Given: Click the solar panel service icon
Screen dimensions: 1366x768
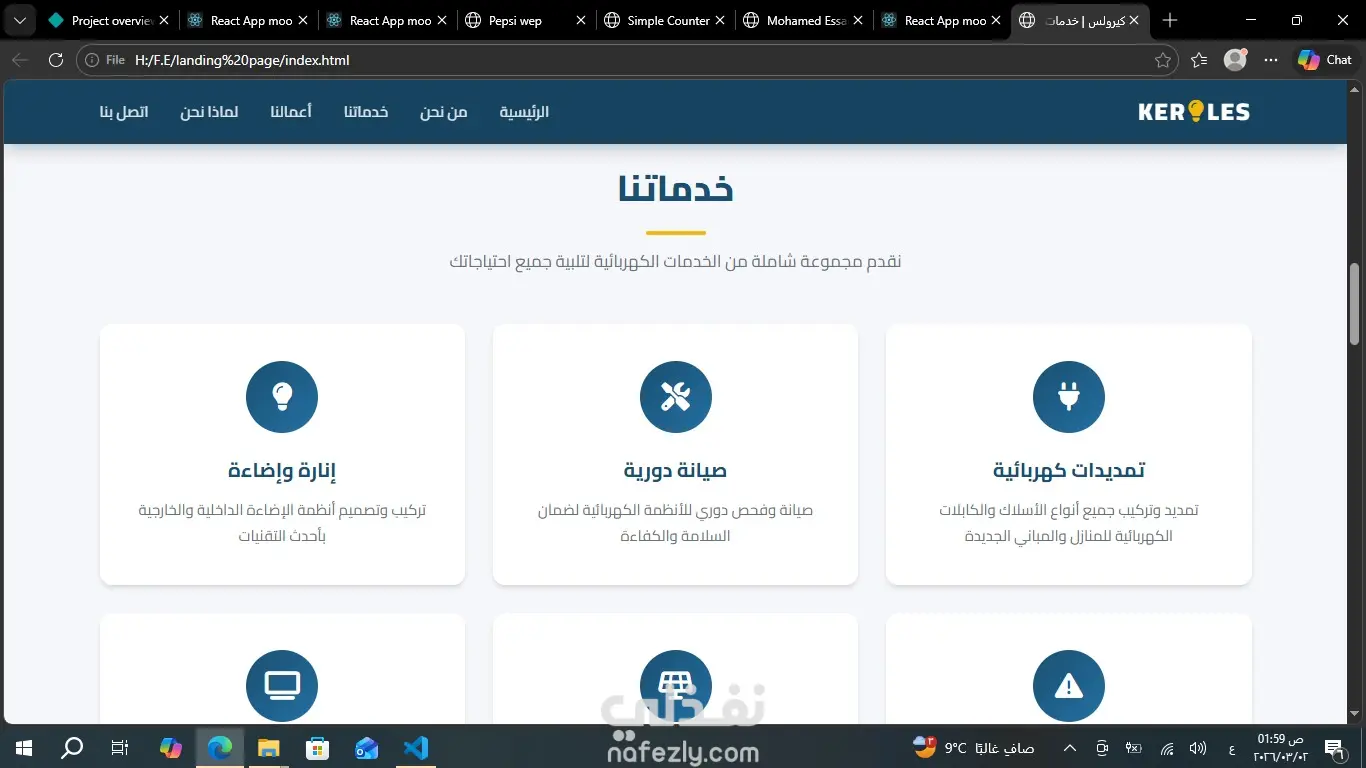Looking at the screenshot, I should coord(676,686).
